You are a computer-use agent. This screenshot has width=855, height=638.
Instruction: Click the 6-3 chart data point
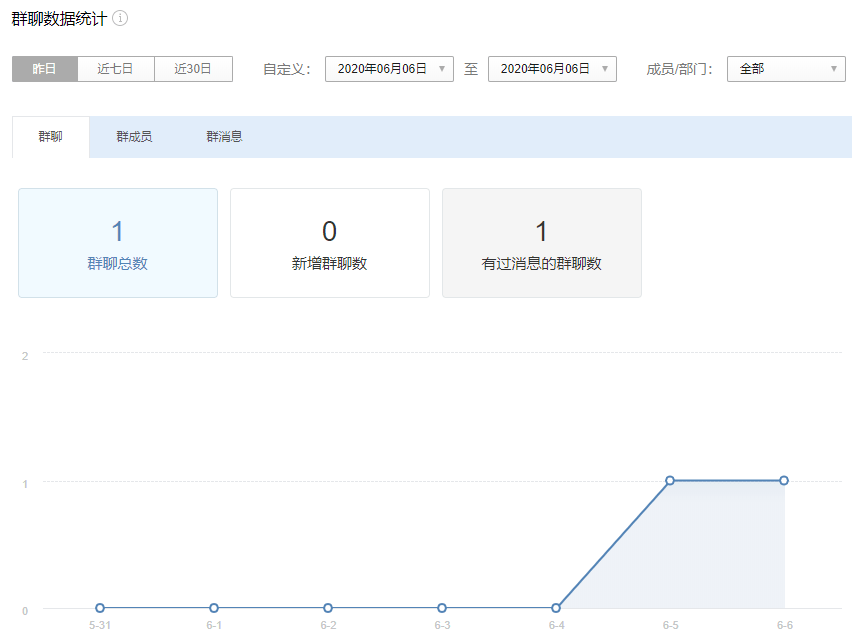(x=442, y=608)
